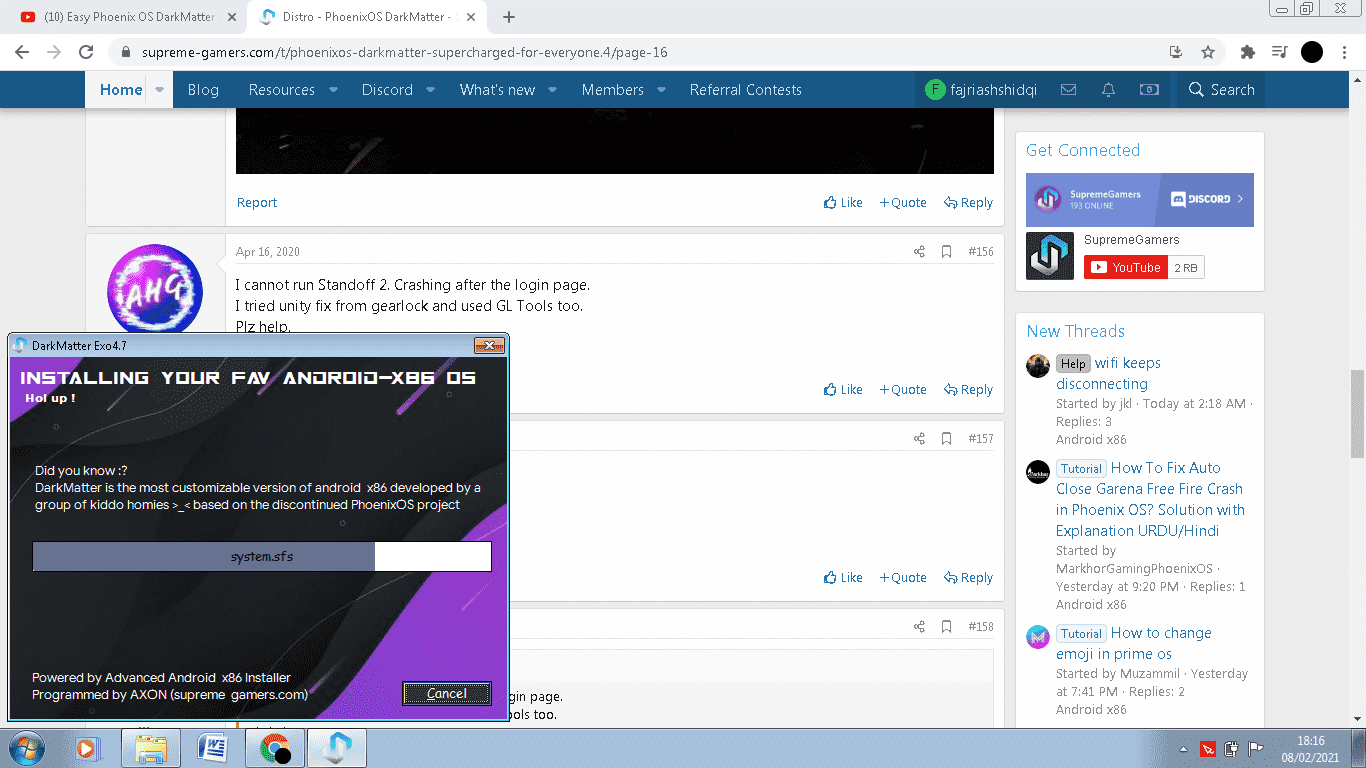Viewport: 1366px width, 768px height.
Task: Click the system.sfs installation progress bar
Action: coord(262,557)
